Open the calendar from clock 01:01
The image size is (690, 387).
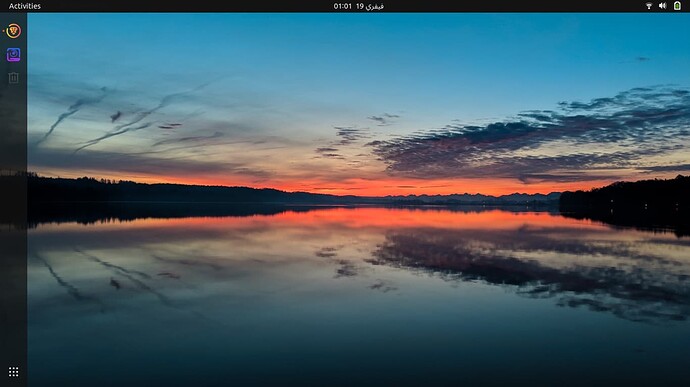click(x=342, y=6)
